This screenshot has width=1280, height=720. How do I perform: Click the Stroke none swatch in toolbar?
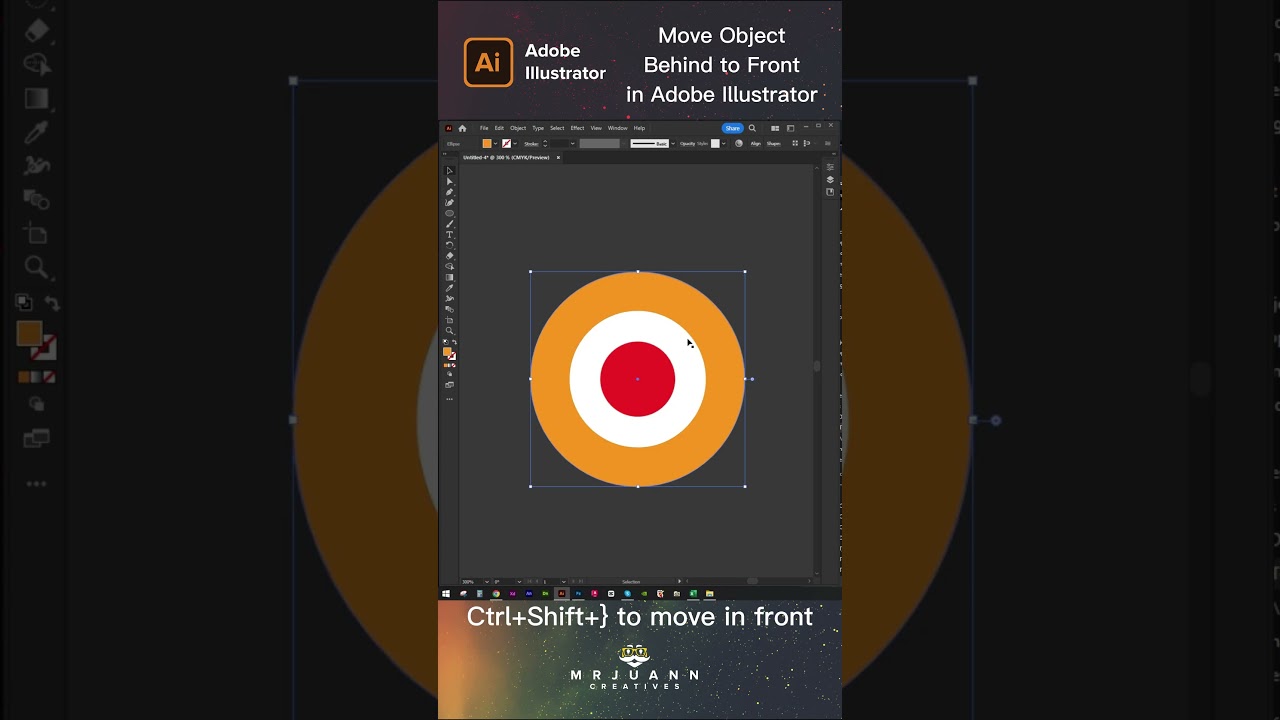pos(452,356)
